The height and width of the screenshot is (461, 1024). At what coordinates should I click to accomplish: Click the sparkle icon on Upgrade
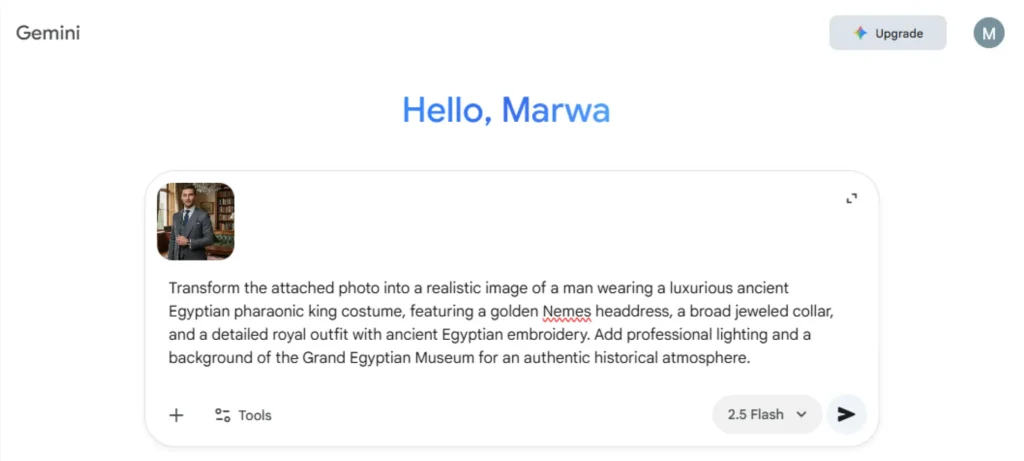click(860, 33)
